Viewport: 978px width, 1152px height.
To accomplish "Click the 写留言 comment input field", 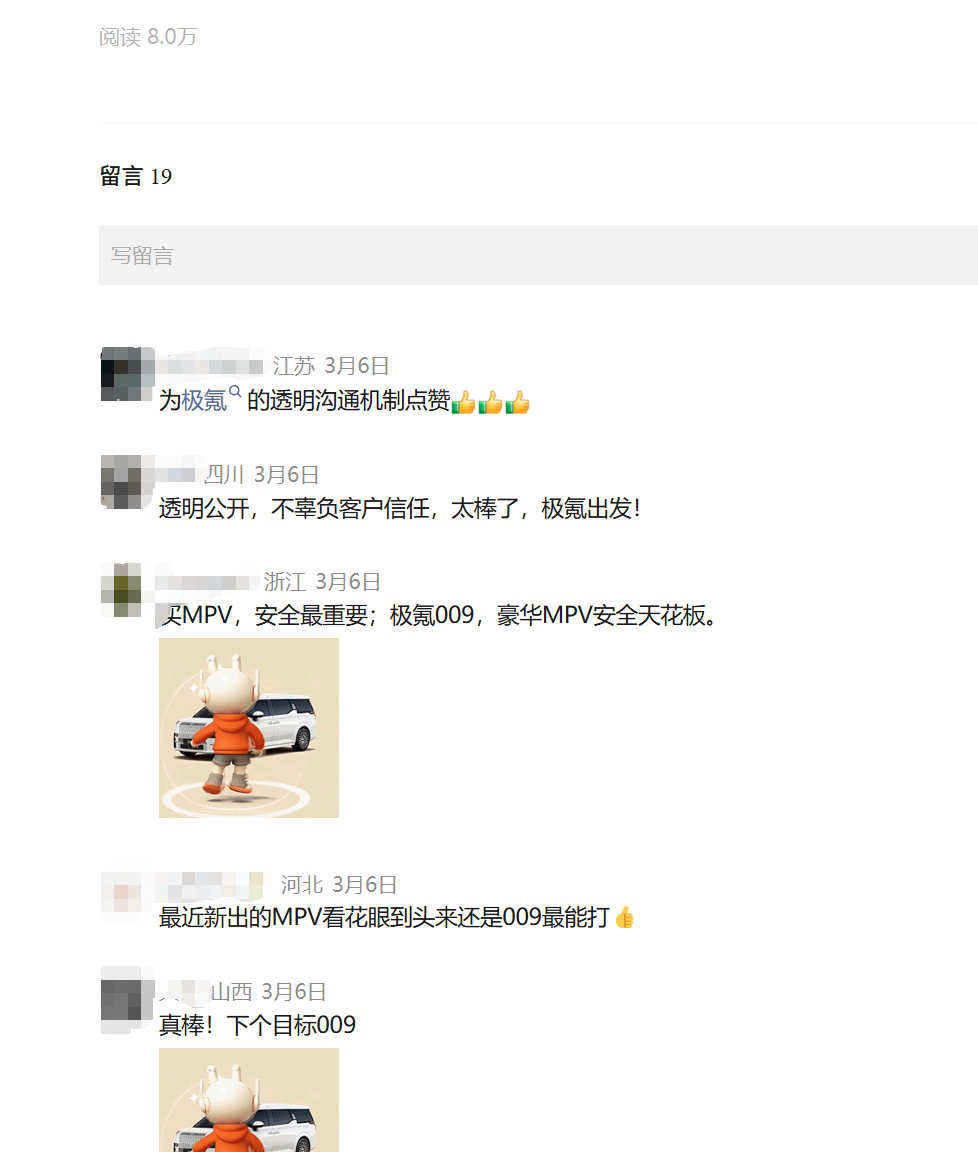I will tap(538, 255).
